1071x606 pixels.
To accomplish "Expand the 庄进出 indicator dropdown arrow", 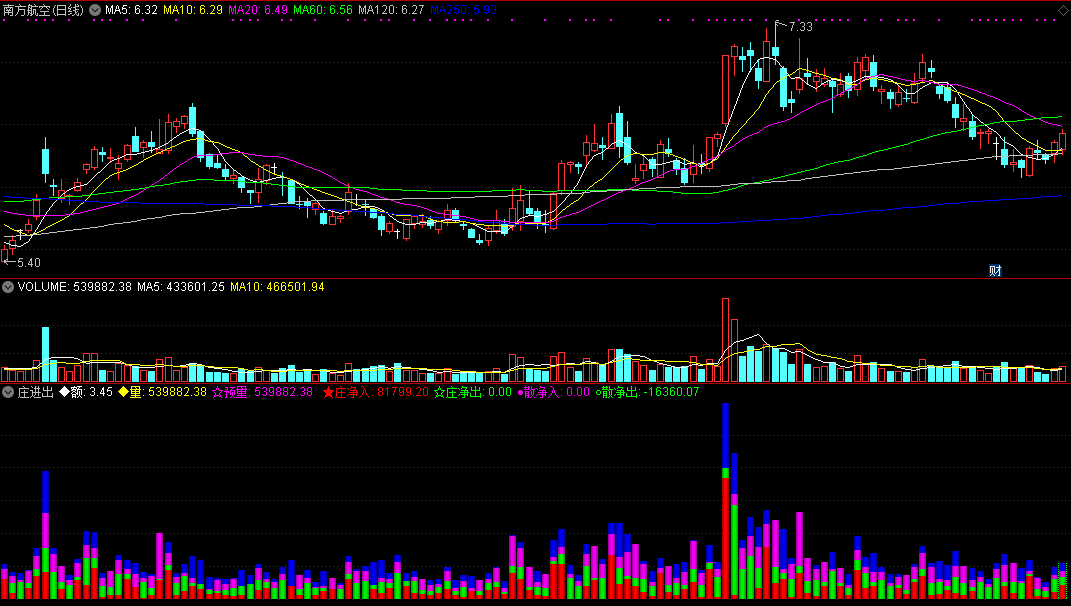I will [8, 392].
